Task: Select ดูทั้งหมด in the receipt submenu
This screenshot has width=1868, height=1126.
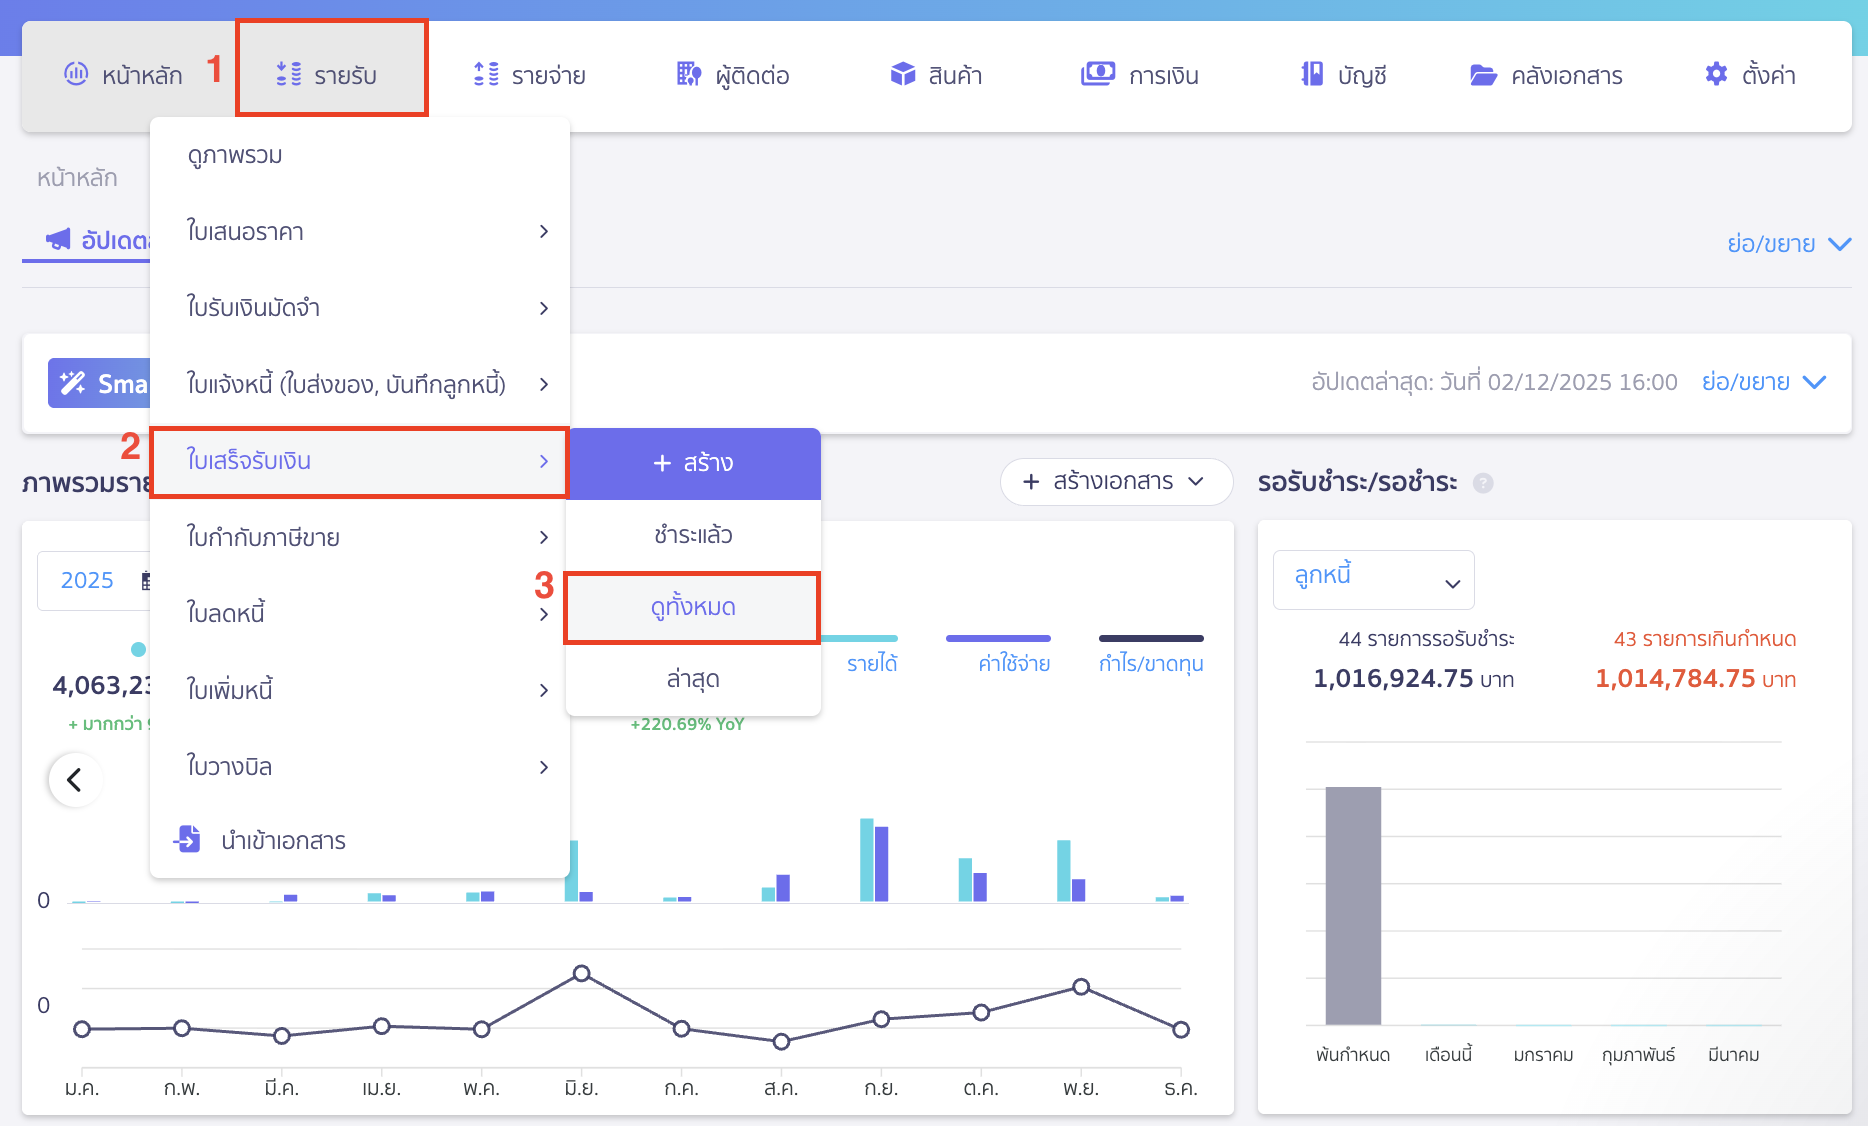Action: (x=692, y=607)
